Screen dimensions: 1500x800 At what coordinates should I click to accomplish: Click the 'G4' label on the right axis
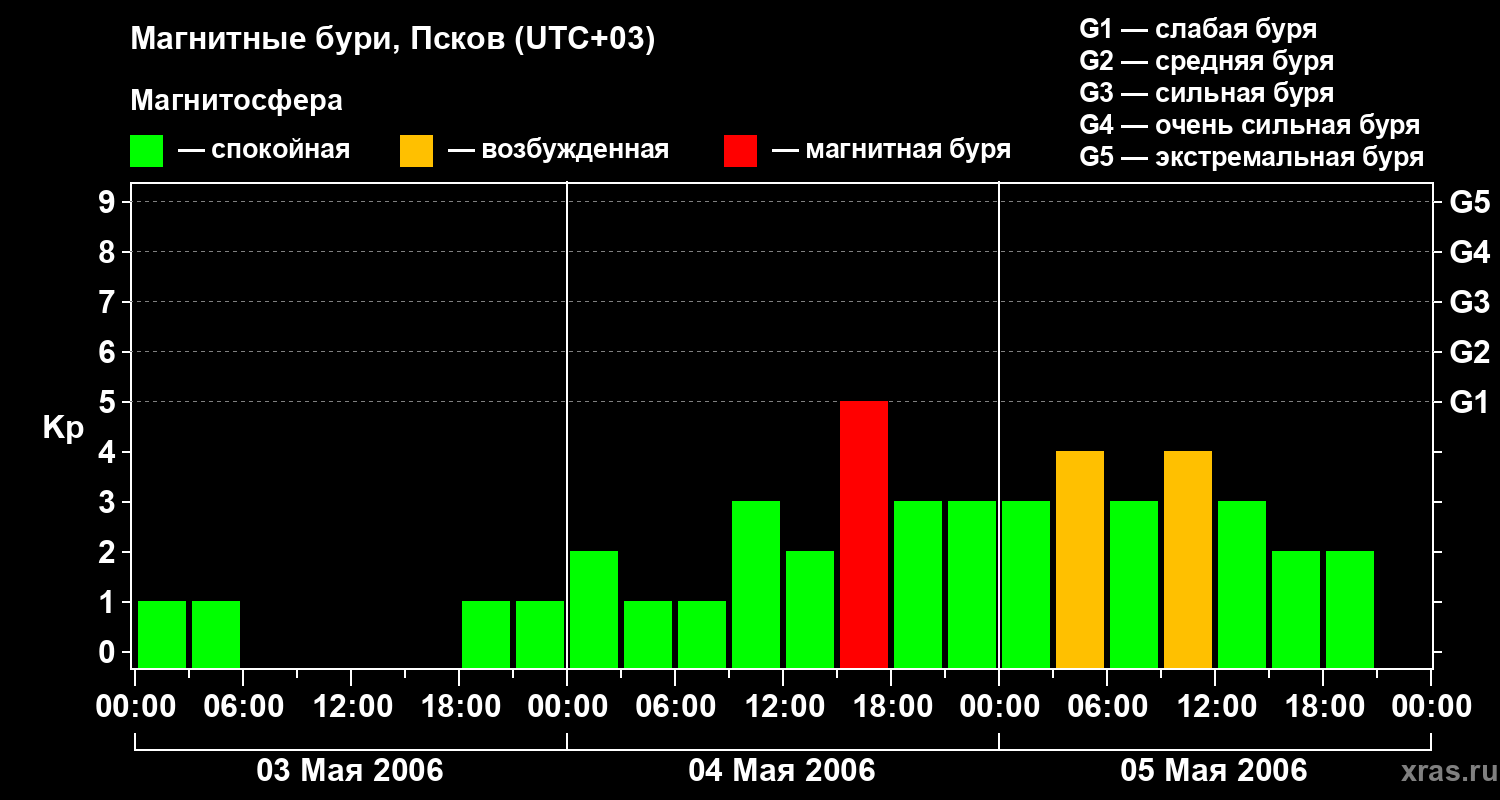point(1469,252)
